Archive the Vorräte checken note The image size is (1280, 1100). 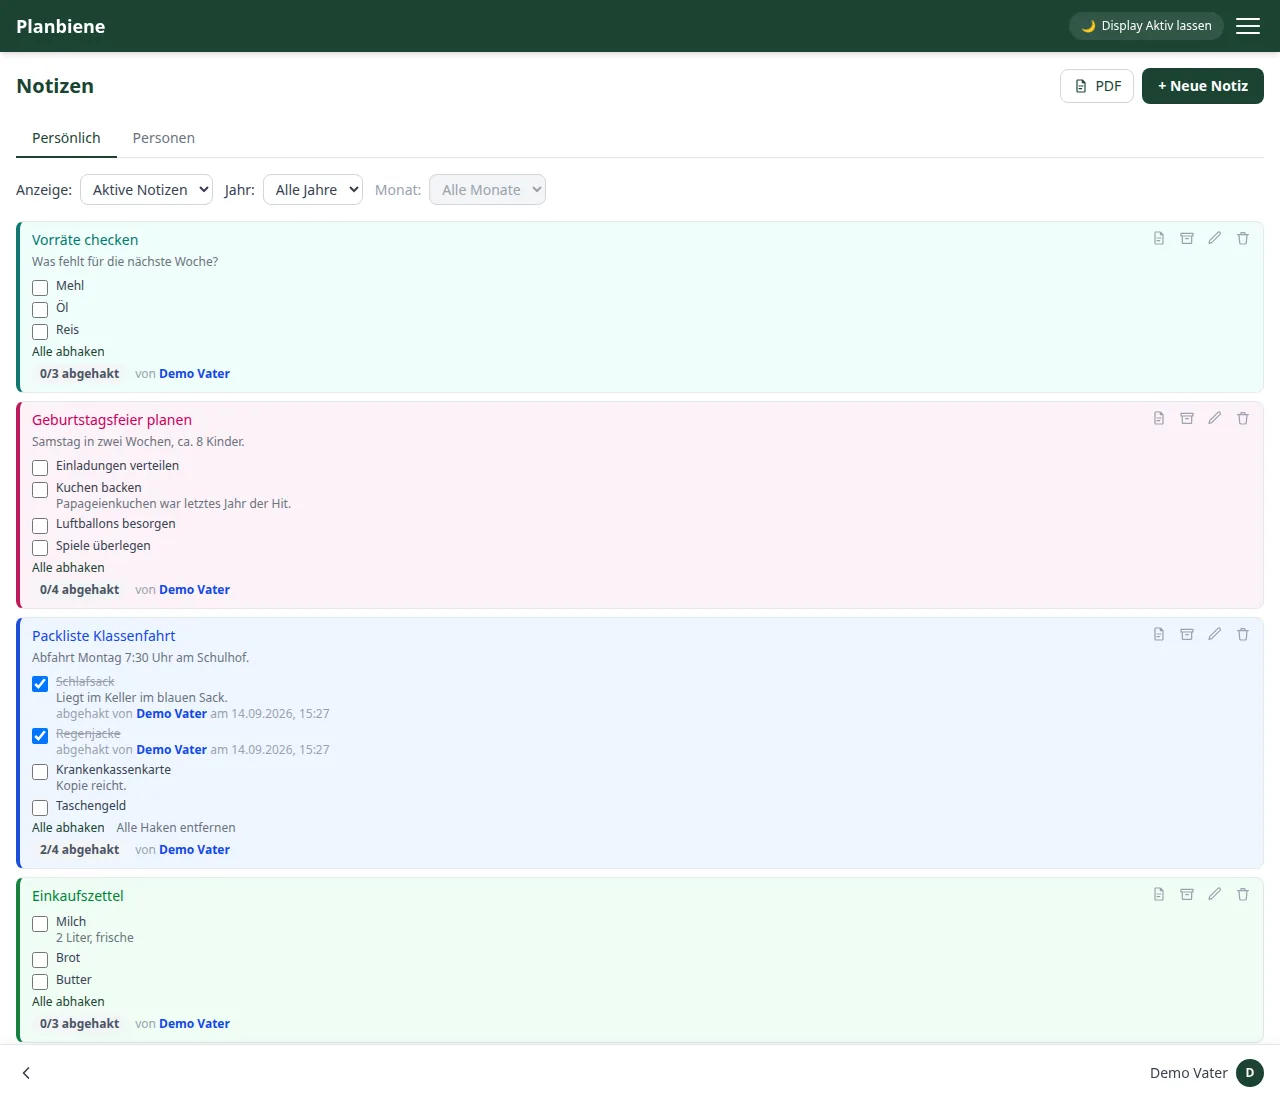click(1187, 238)
